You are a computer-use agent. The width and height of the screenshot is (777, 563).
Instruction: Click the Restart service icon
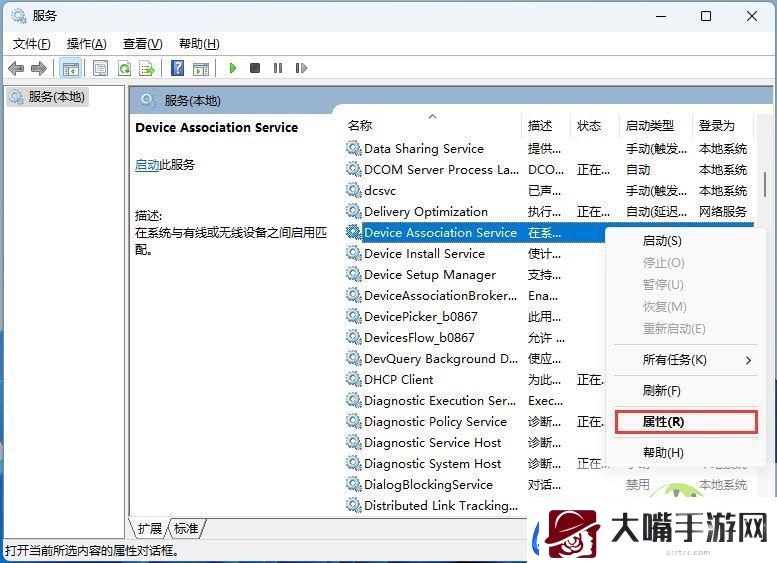click(301, 68)
